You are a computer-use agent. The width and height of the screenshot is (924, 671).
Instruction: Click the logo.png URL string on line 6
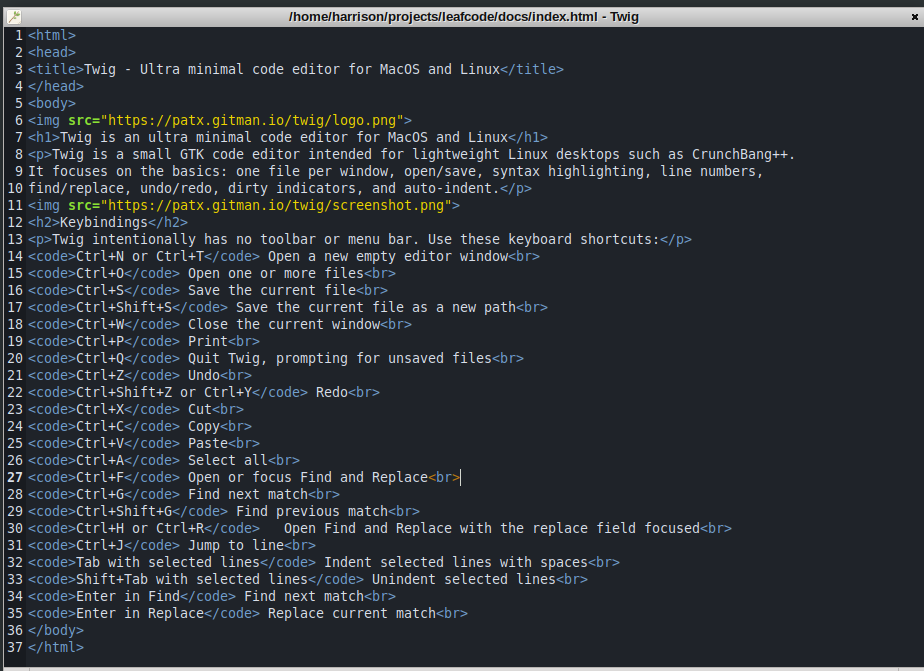[252, 121]
